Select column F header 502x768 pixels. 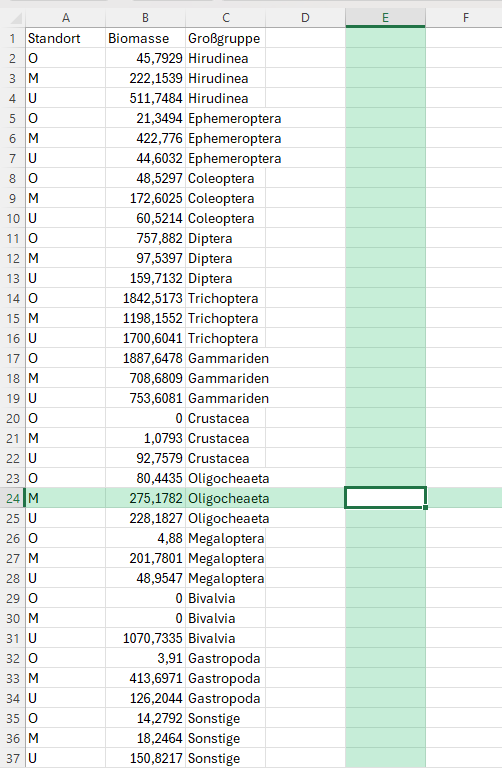pyautogui.click(x=465, y=19)
